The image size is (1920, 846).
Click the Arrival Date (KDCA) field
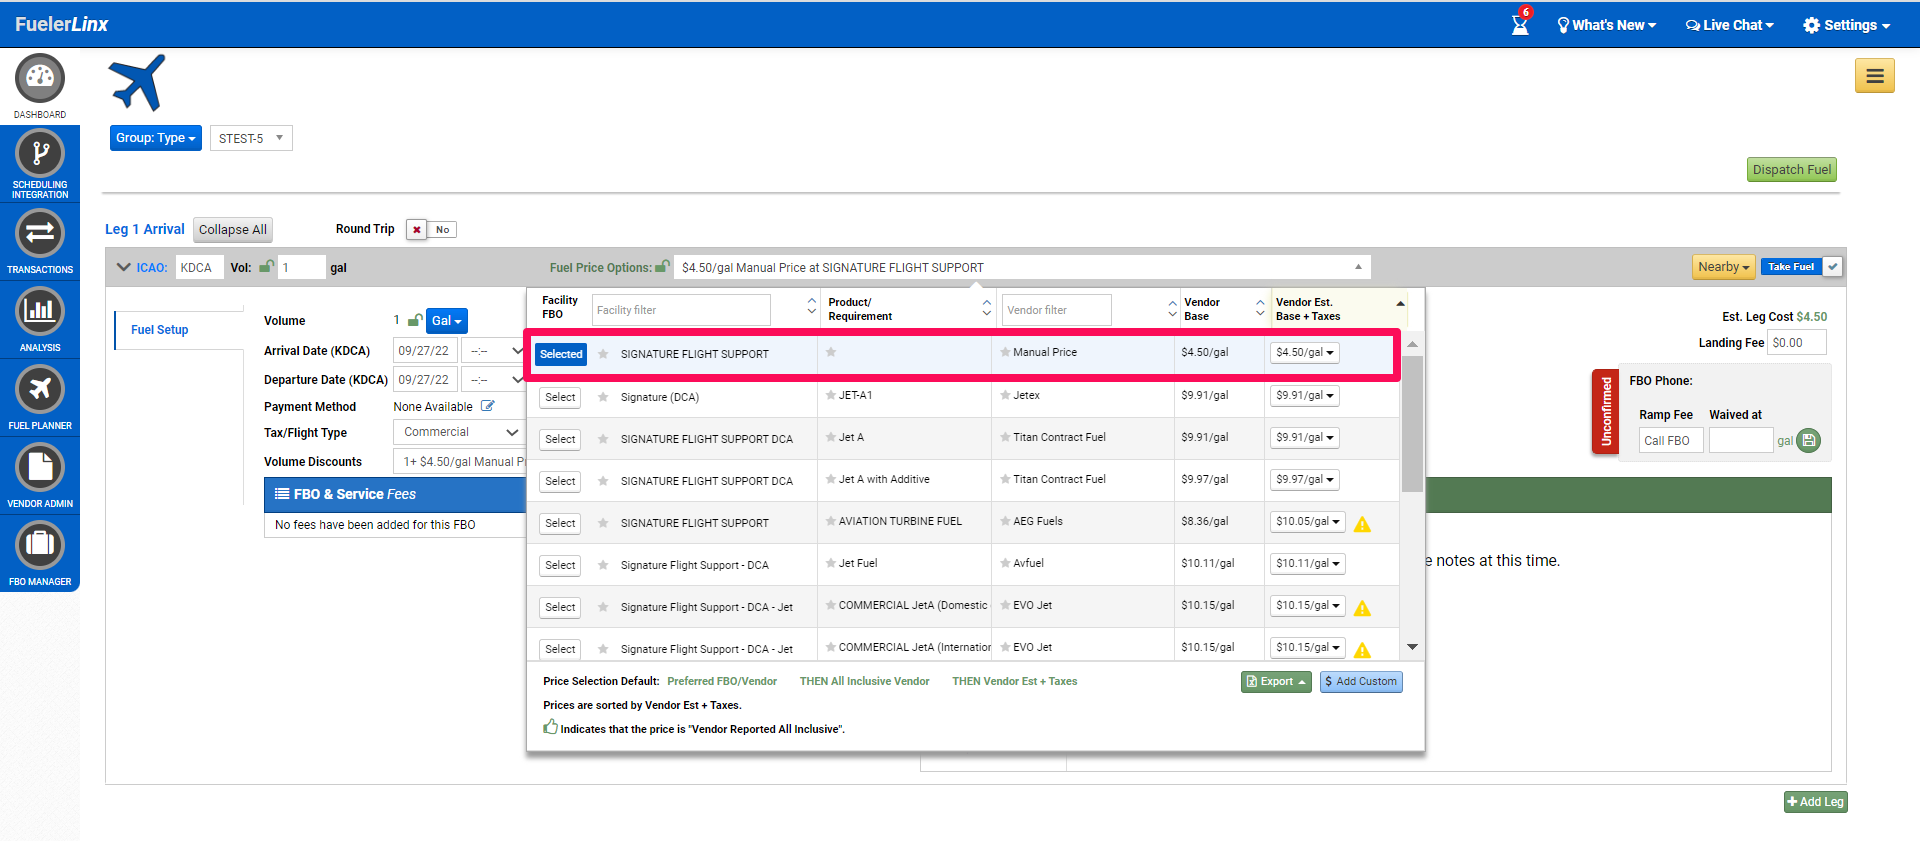pyautogui.click(x=425, y=351)
